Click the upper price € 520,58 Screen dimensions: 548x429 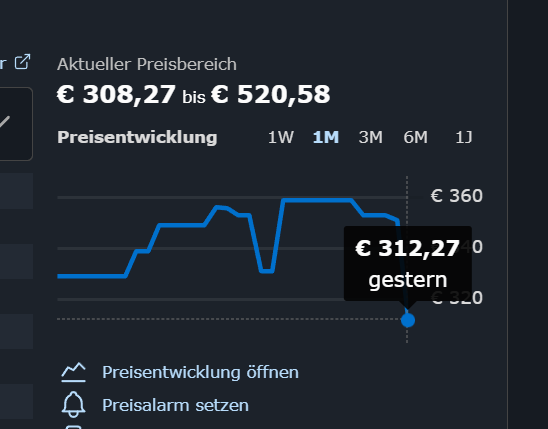(x=271, y=95)
